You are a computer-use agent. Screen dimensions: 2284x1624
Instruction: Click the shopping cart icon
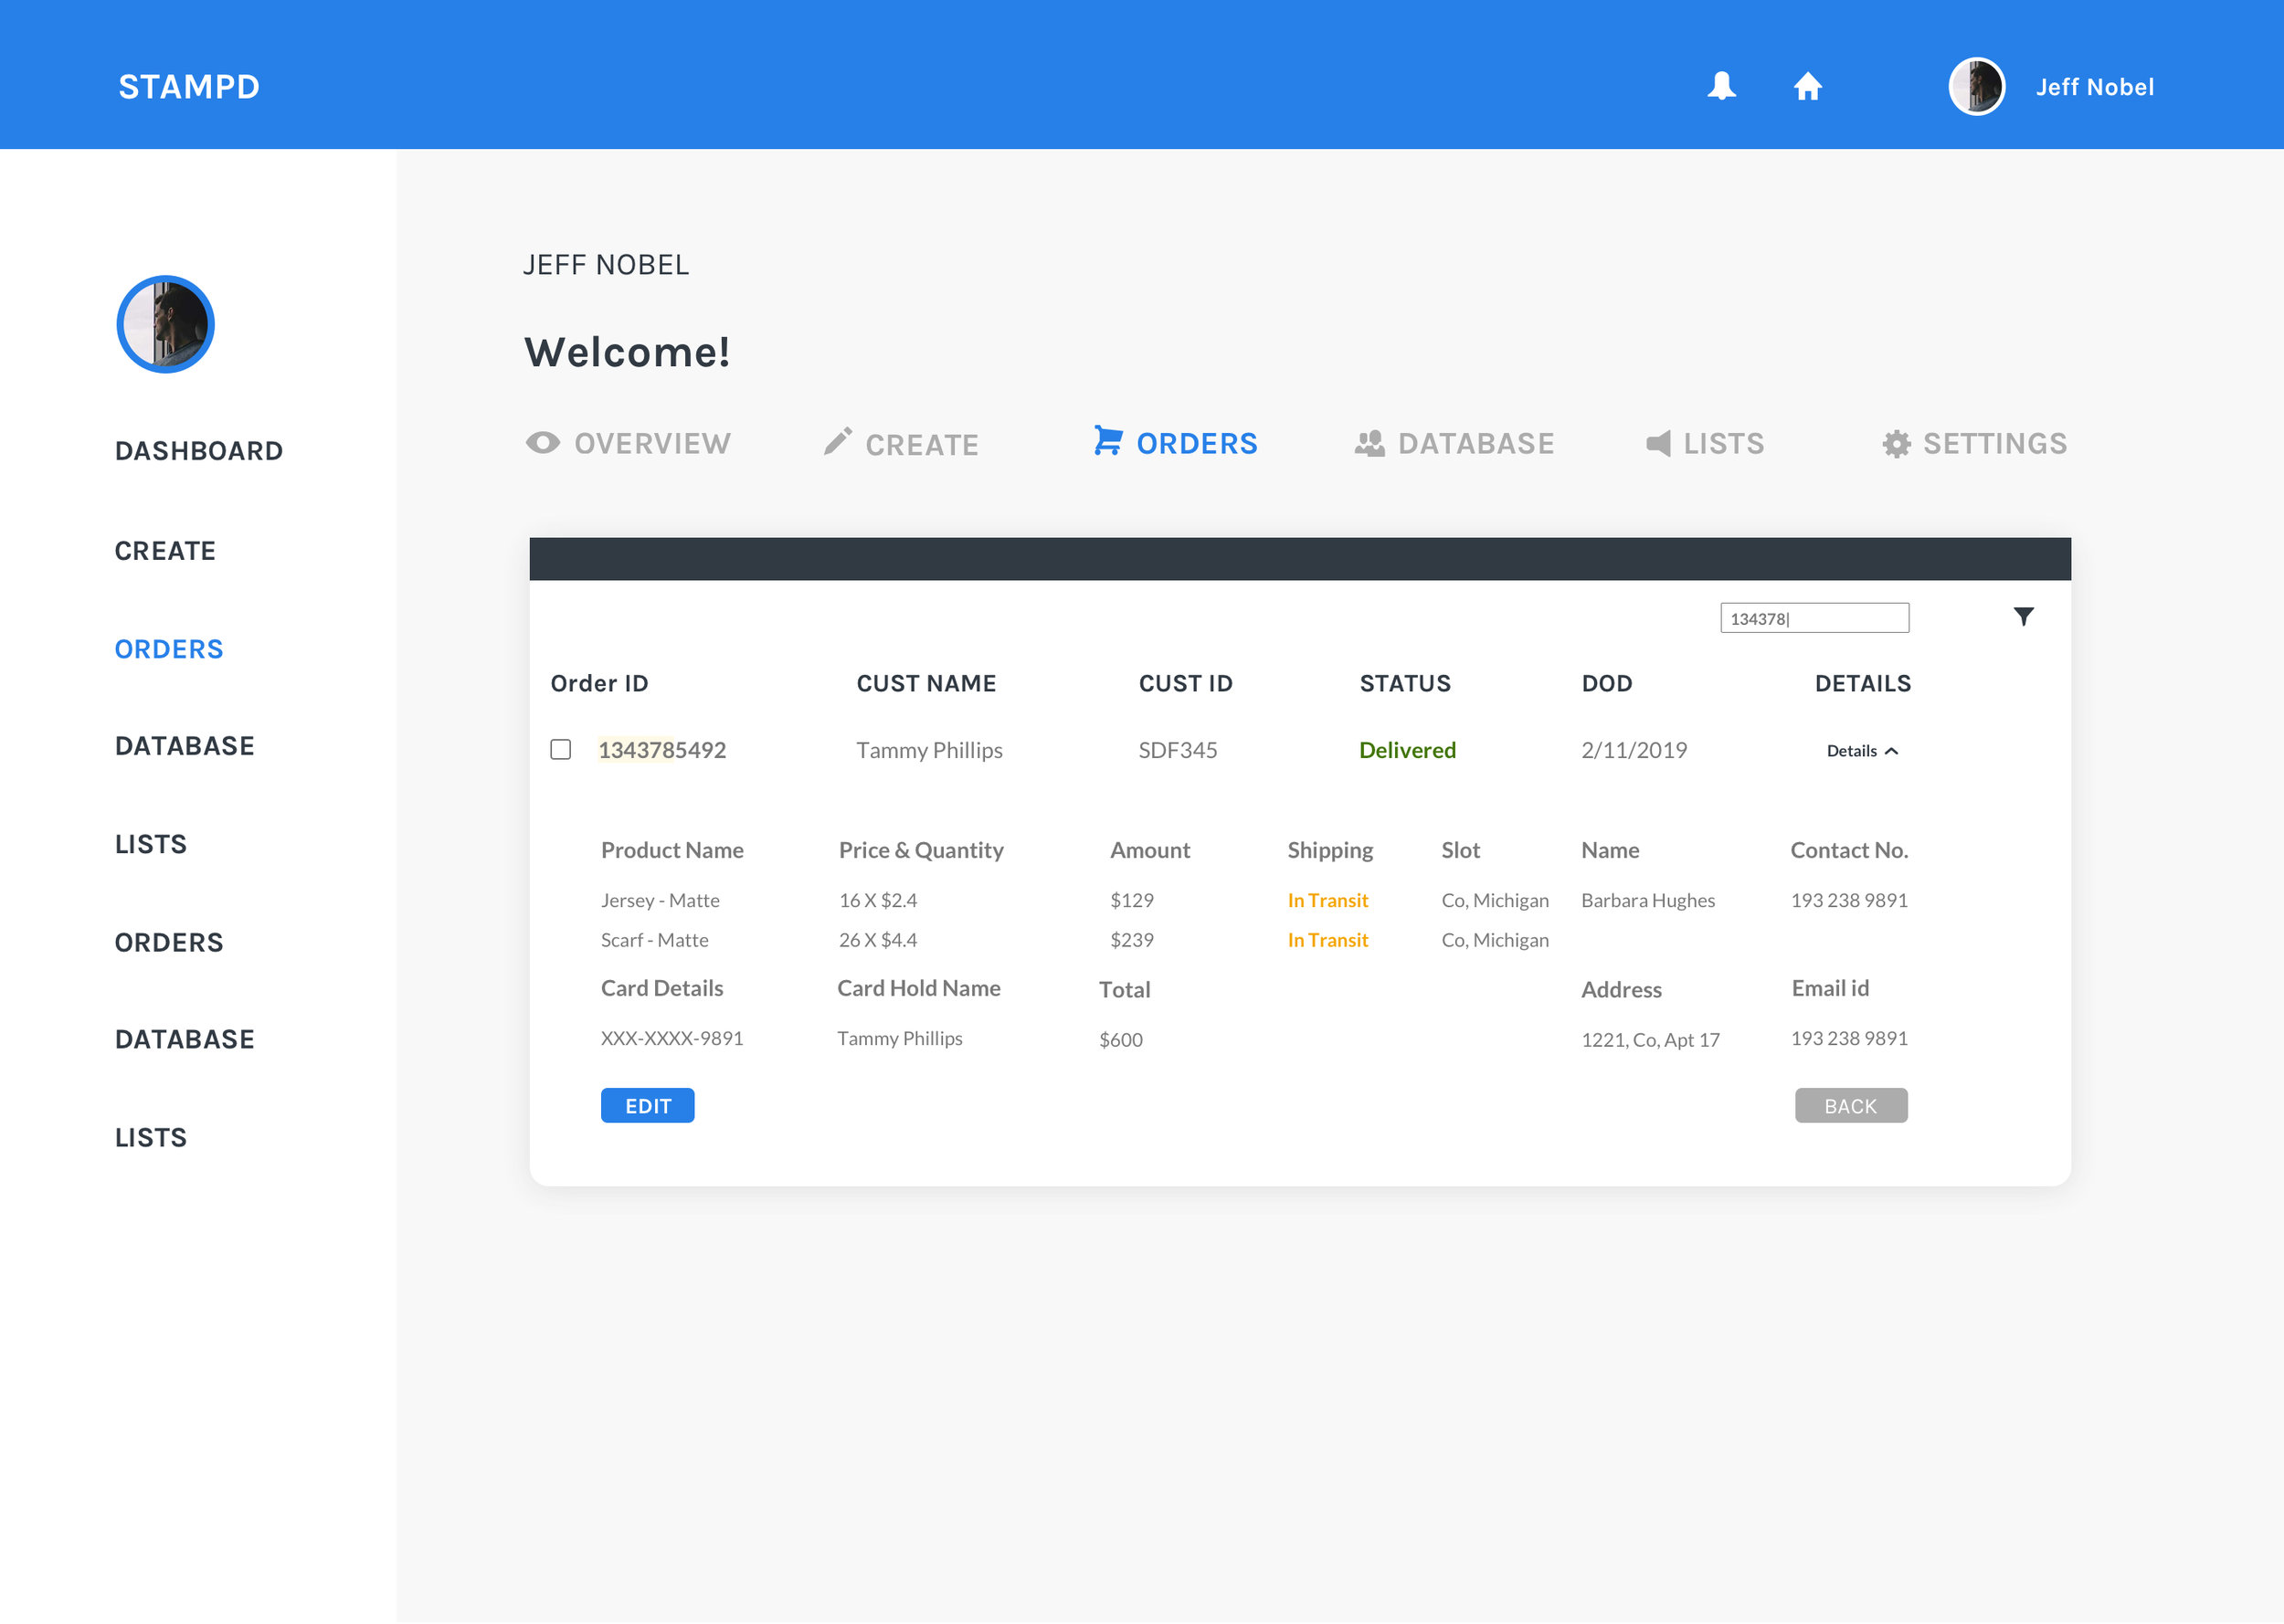pyautogui.click(x=1108, y=440)
